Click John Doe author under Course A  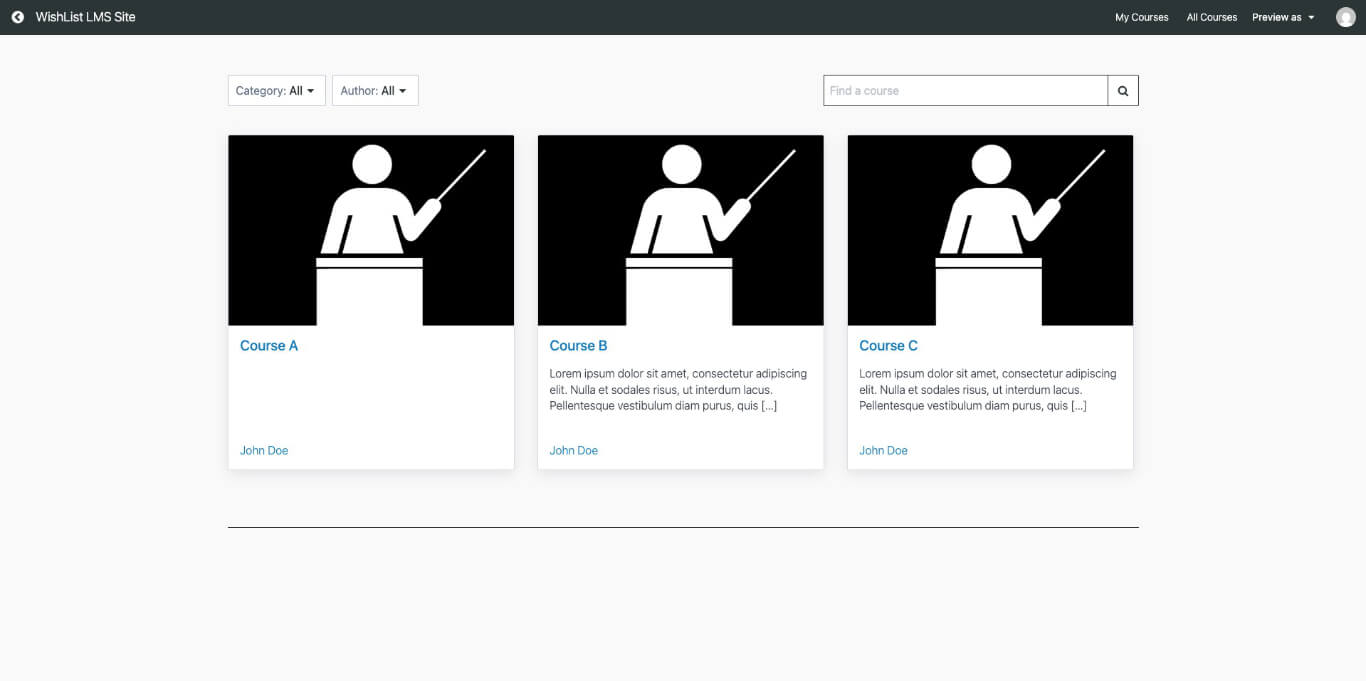264,451
